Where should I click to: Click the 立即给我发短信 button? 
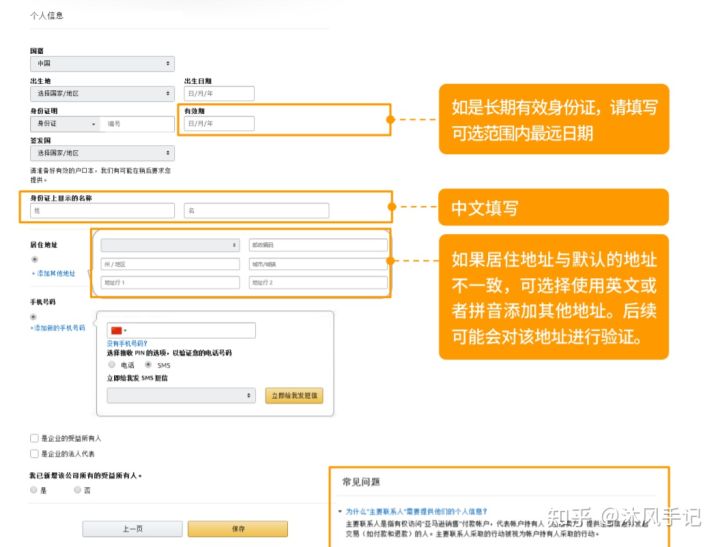[294, 395]
